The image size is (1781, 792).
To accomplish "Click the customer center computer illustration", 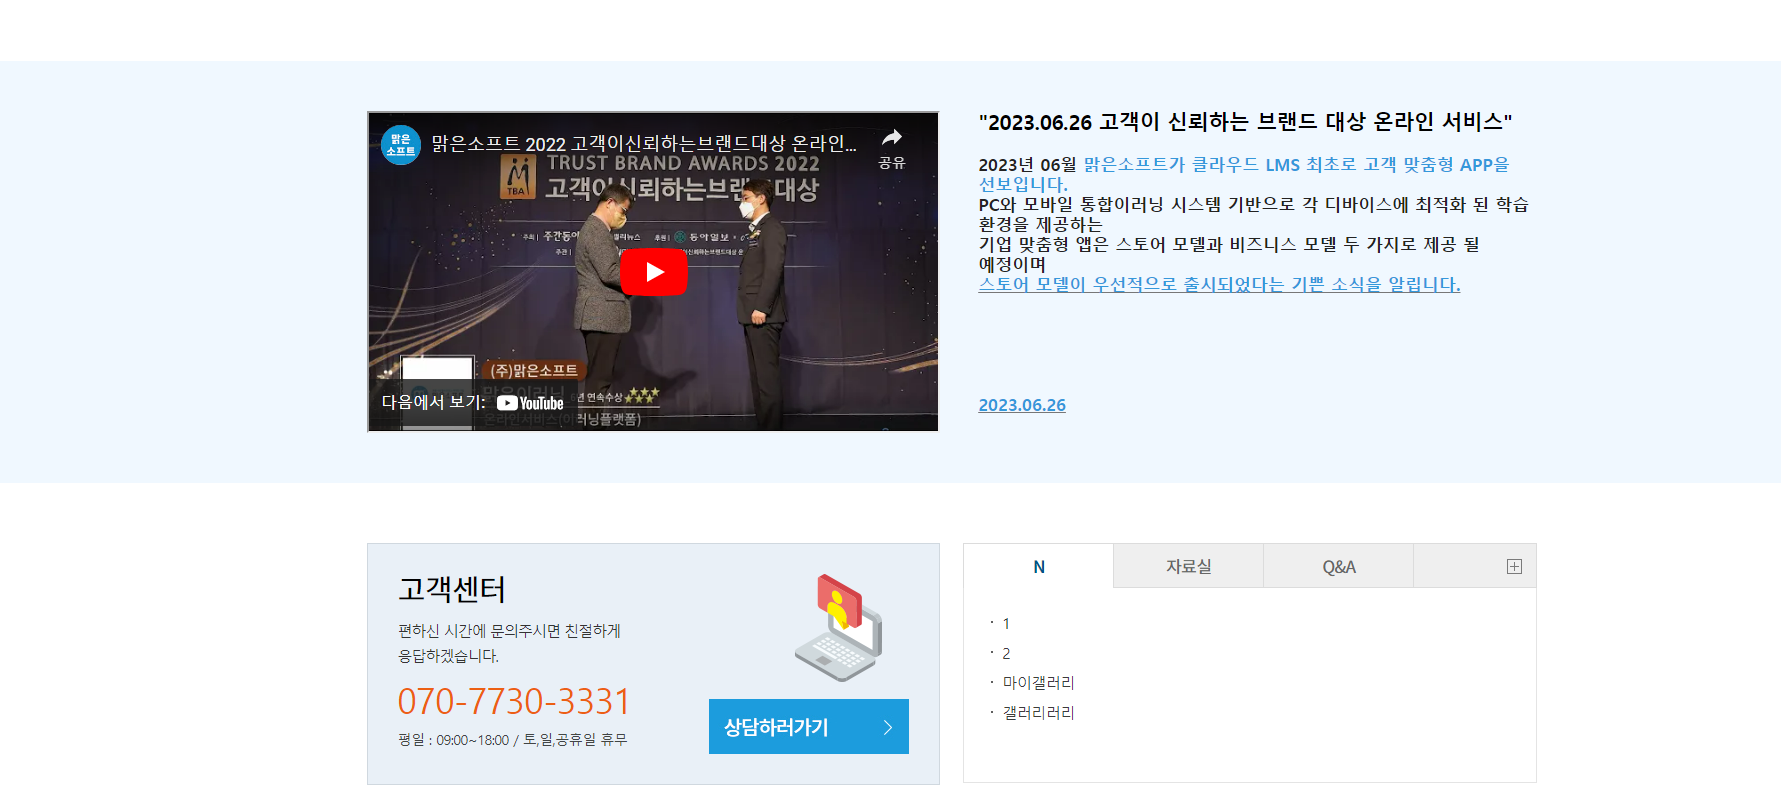I will [839, 627].
